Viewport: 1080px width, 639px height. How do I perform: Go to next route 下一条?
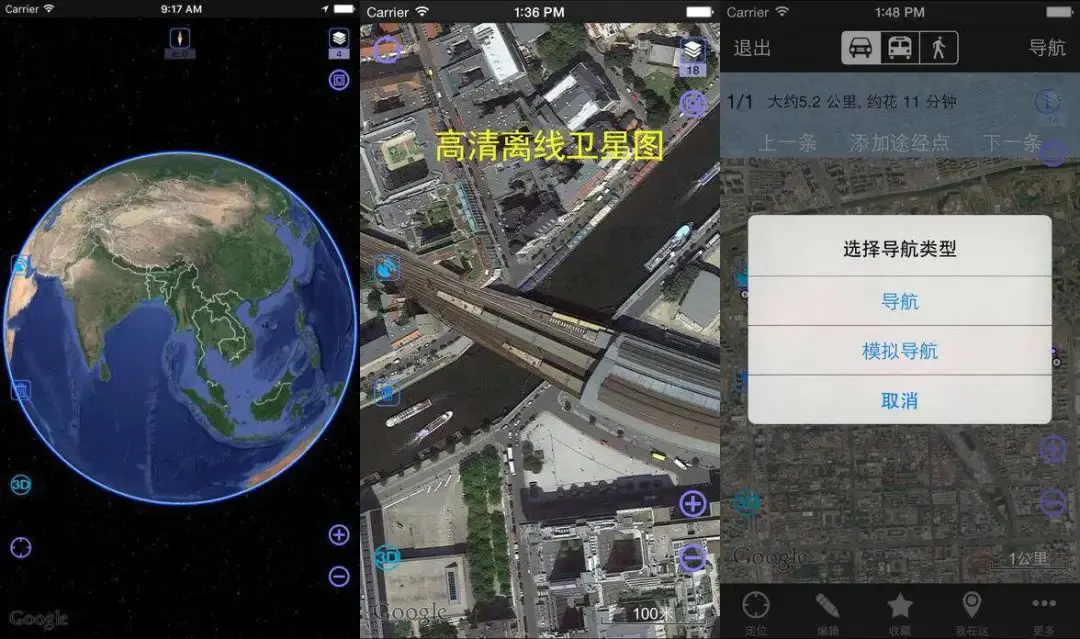(x=1012, y=143)
